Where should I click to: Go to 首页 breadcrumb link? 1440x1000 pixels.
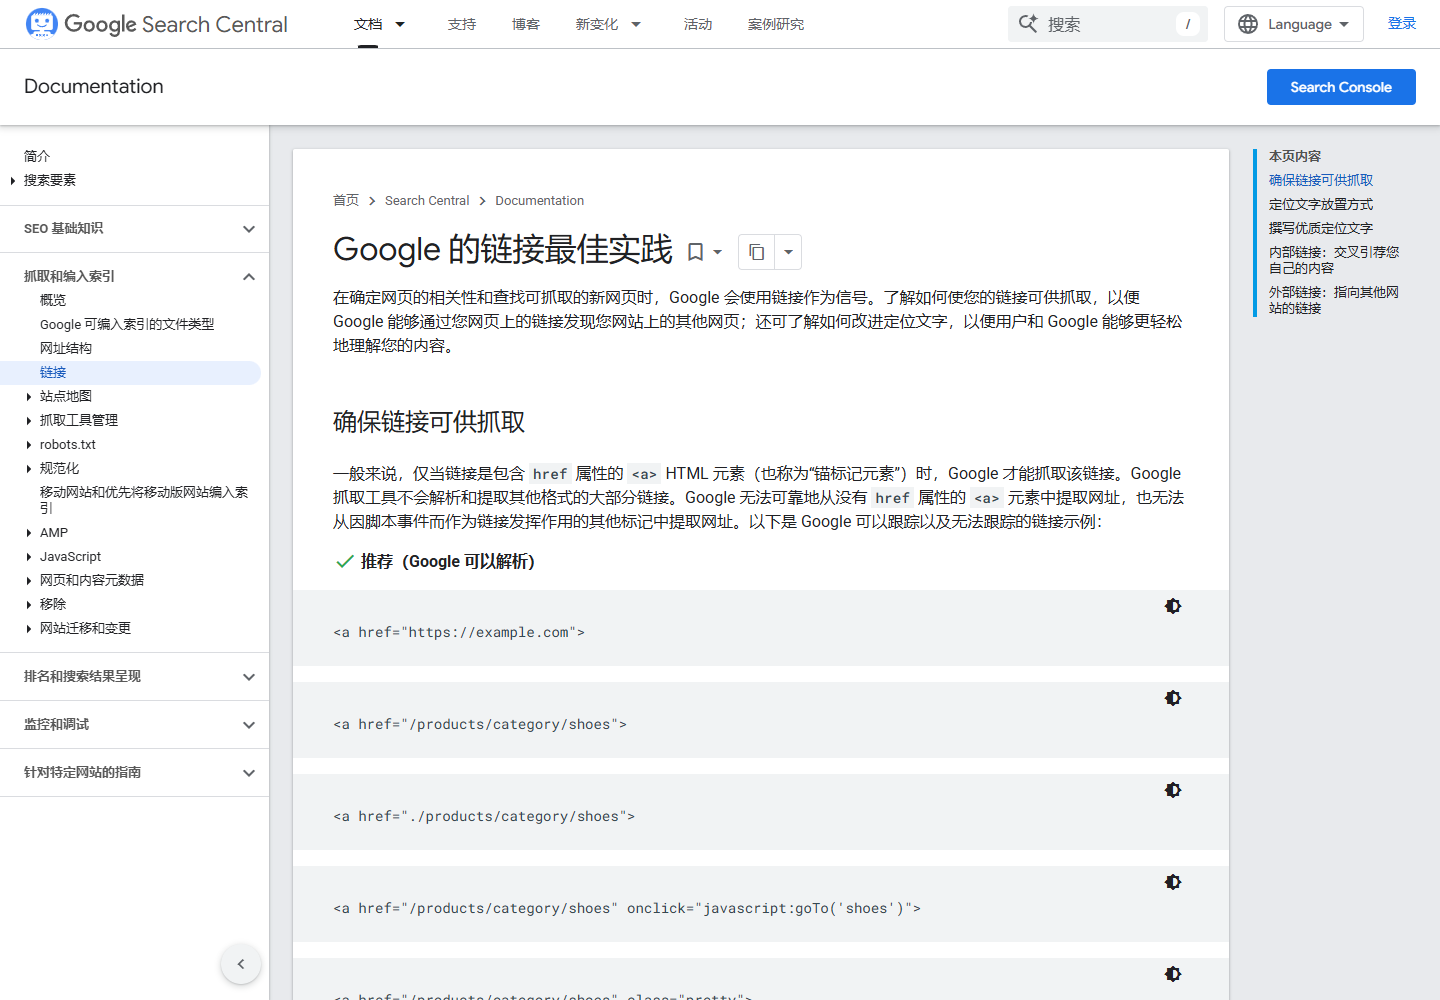pos(346,200)
